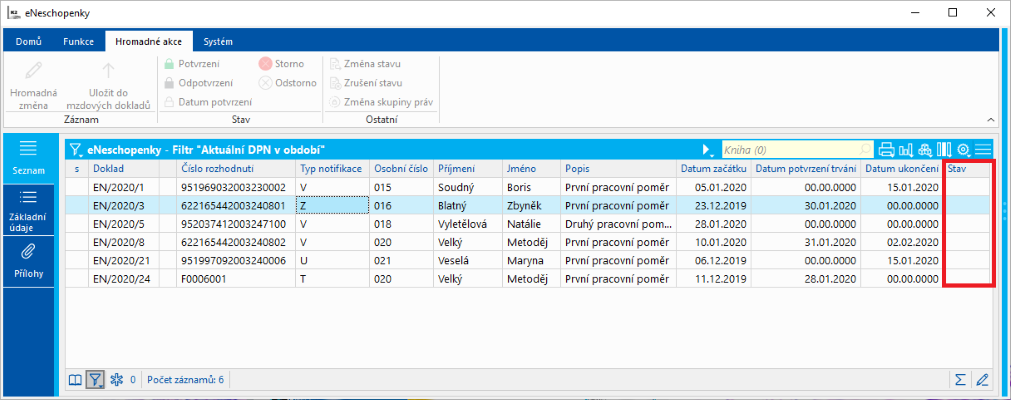Collapse the ribbon with the chevron
Screen dimensions: 1011x400
[990, 120]
